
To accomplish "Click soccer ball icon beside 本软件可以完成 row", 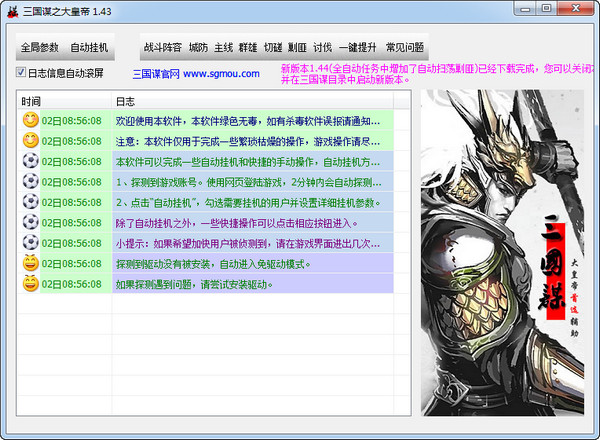I will click(30, 161).
